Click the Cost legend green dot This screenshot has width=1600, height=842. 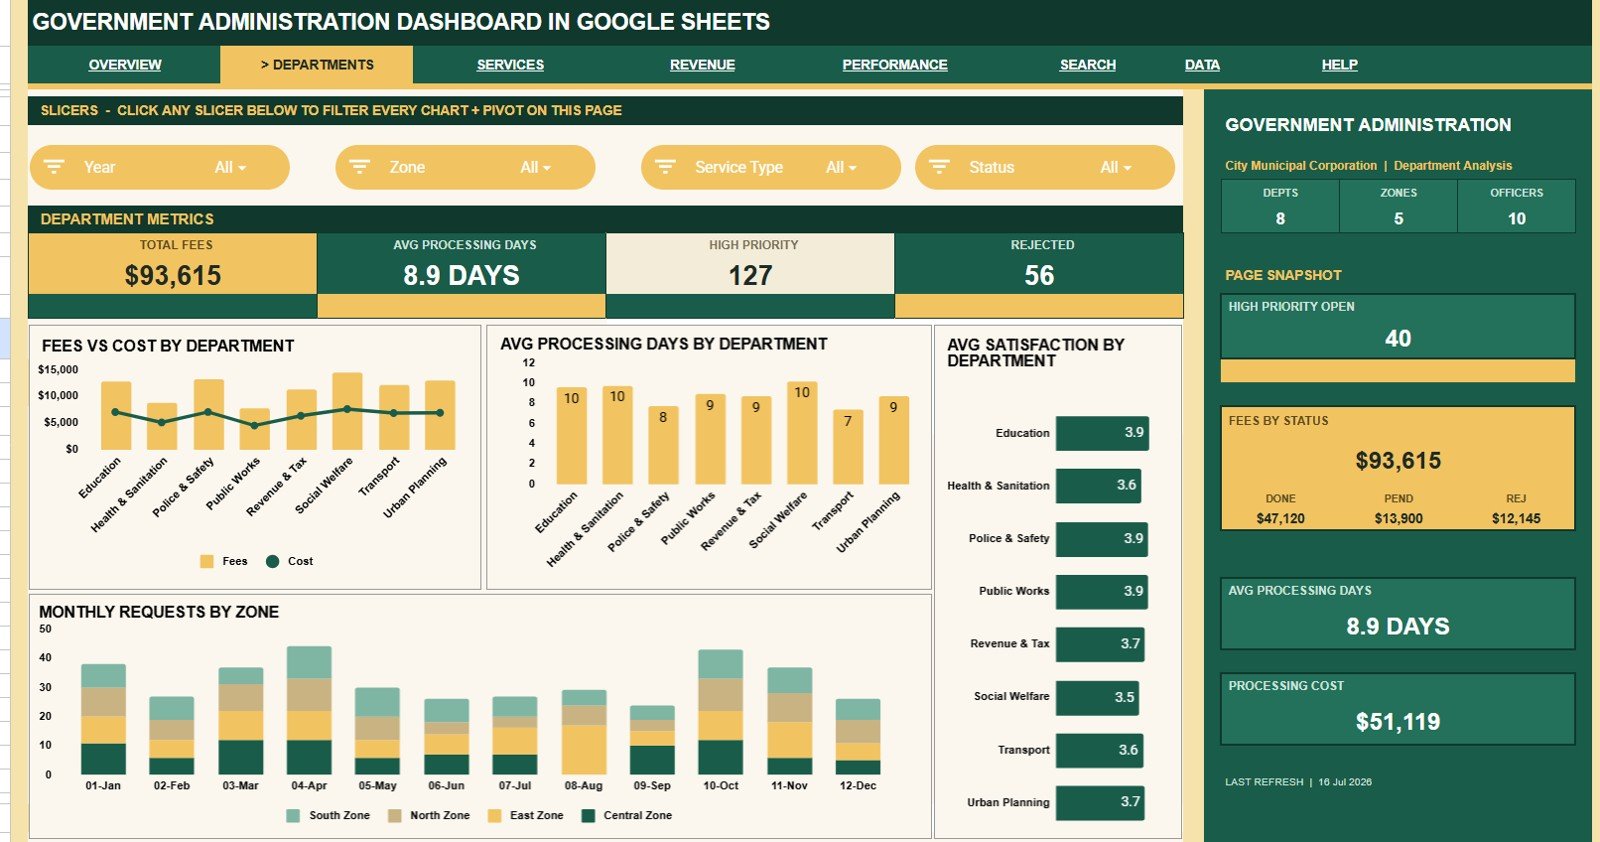pyautogui.click(x=272, y=562)
